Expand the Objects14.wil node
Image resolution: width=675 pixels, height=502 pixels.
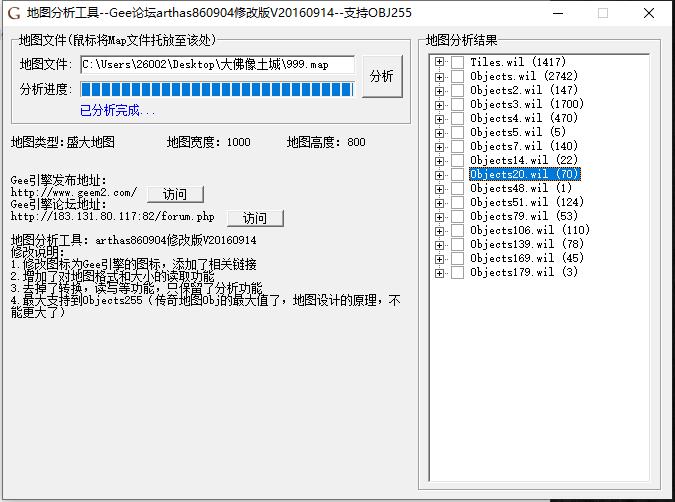(x=439, y=161)
